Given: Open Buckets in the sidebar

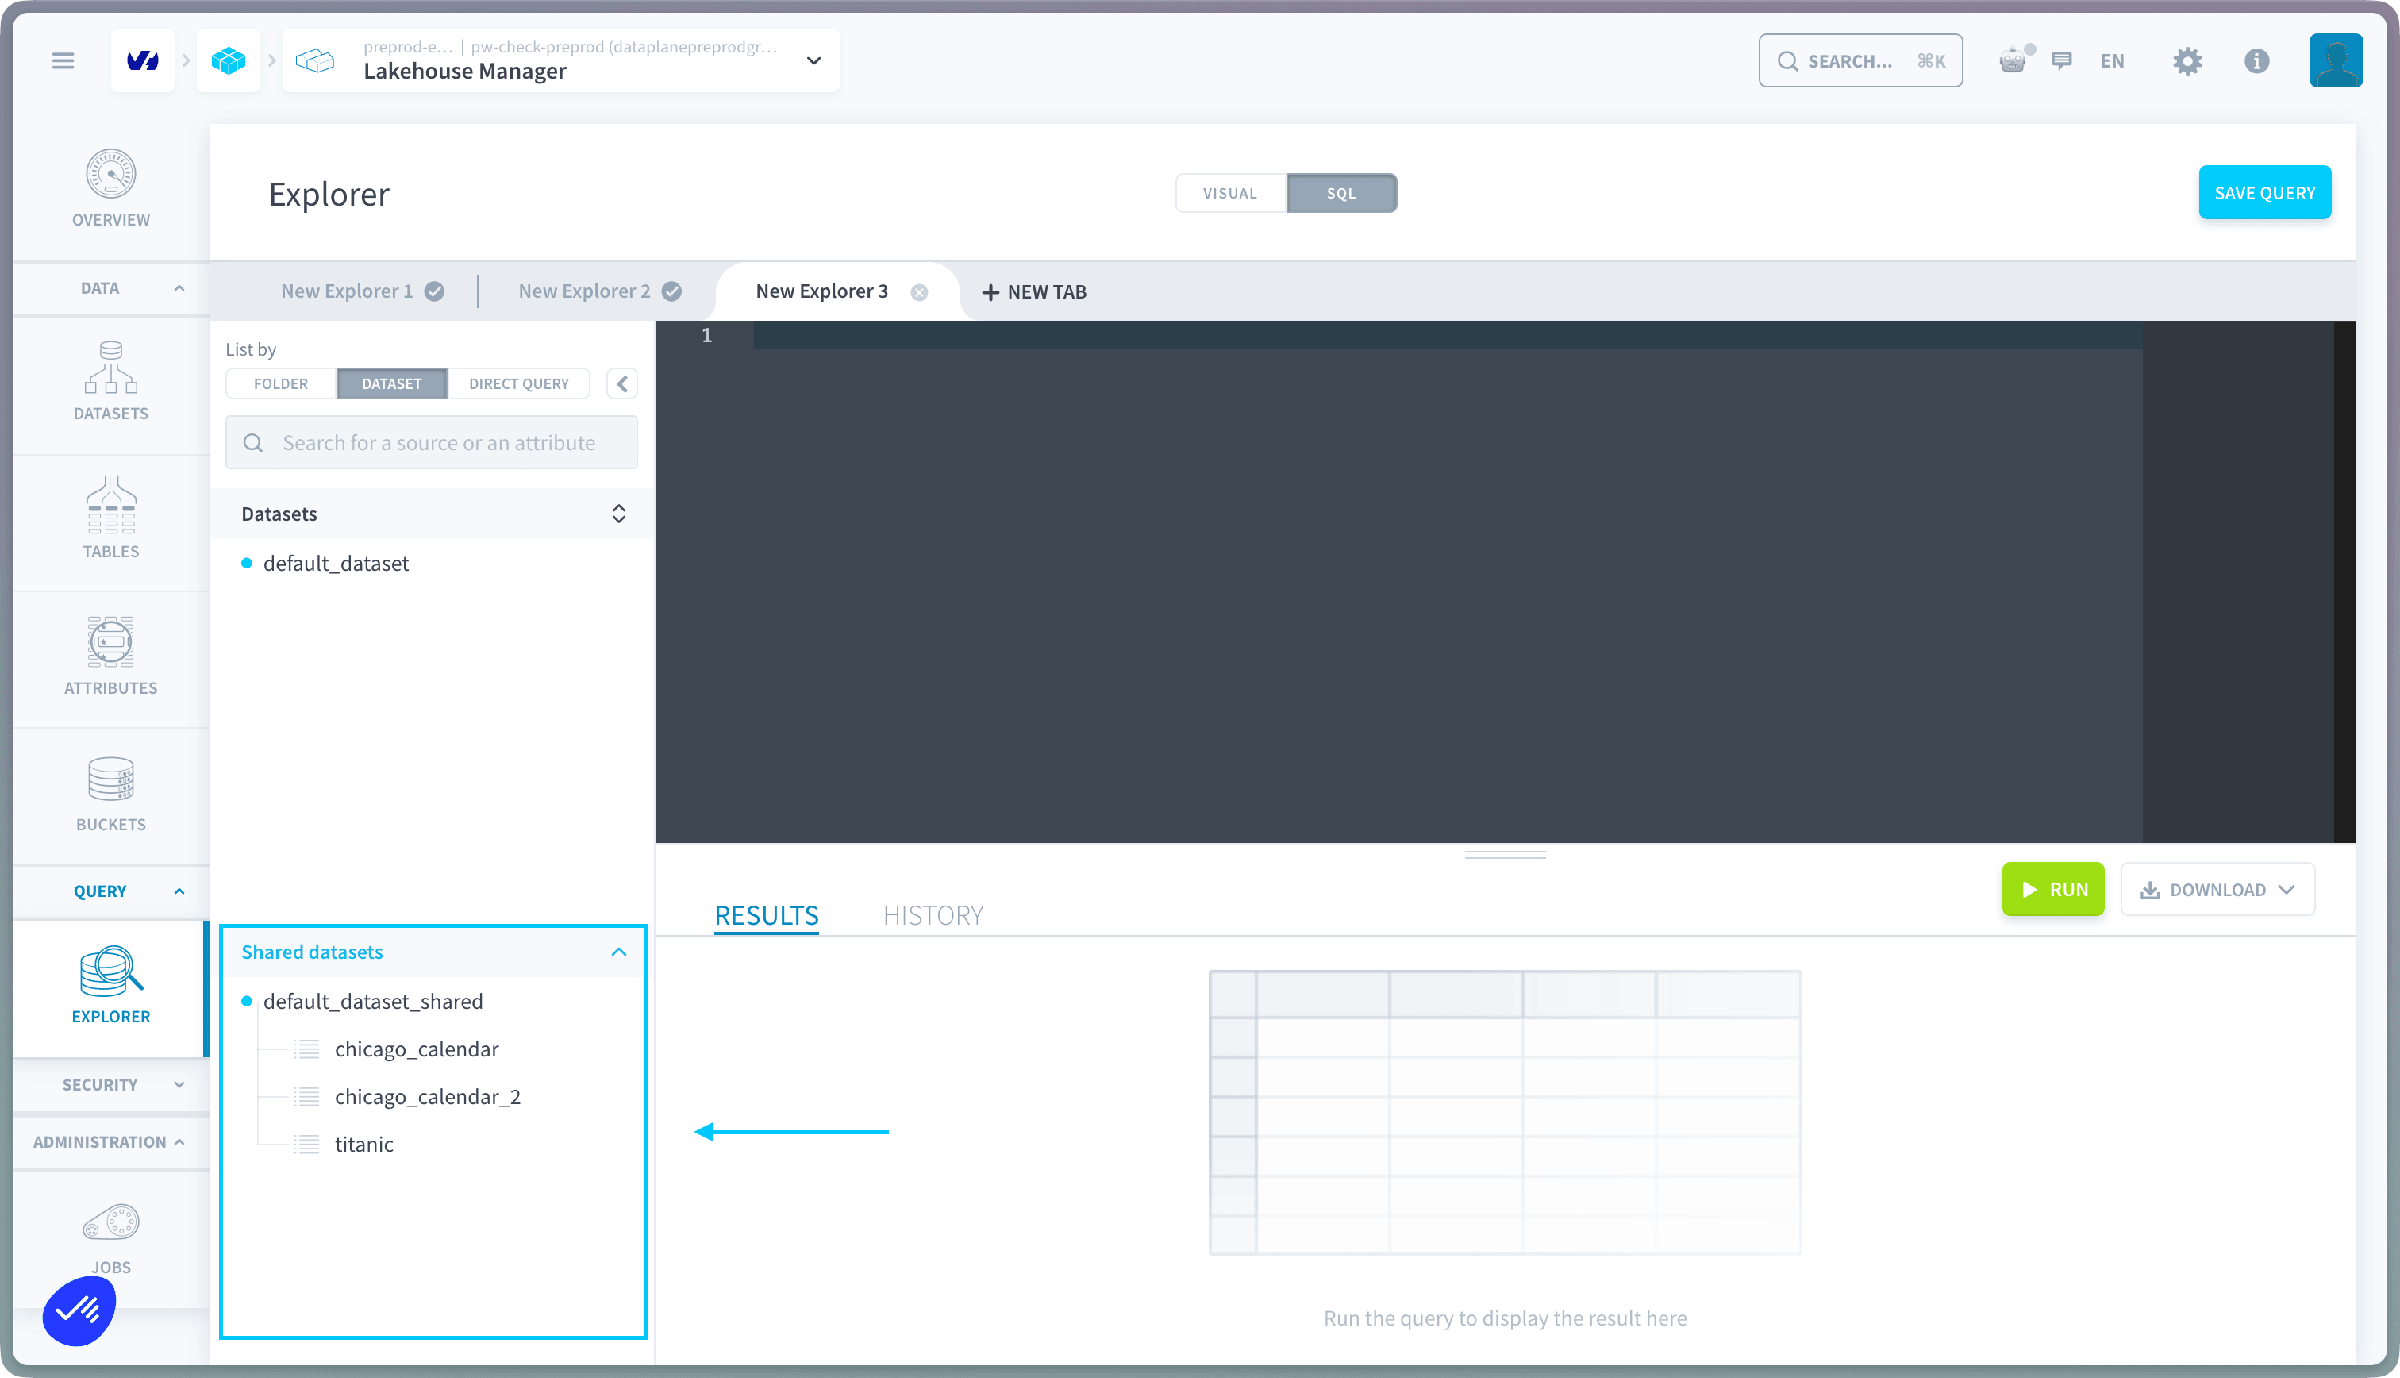Looking at the screenshot, I should click(111, 792).
